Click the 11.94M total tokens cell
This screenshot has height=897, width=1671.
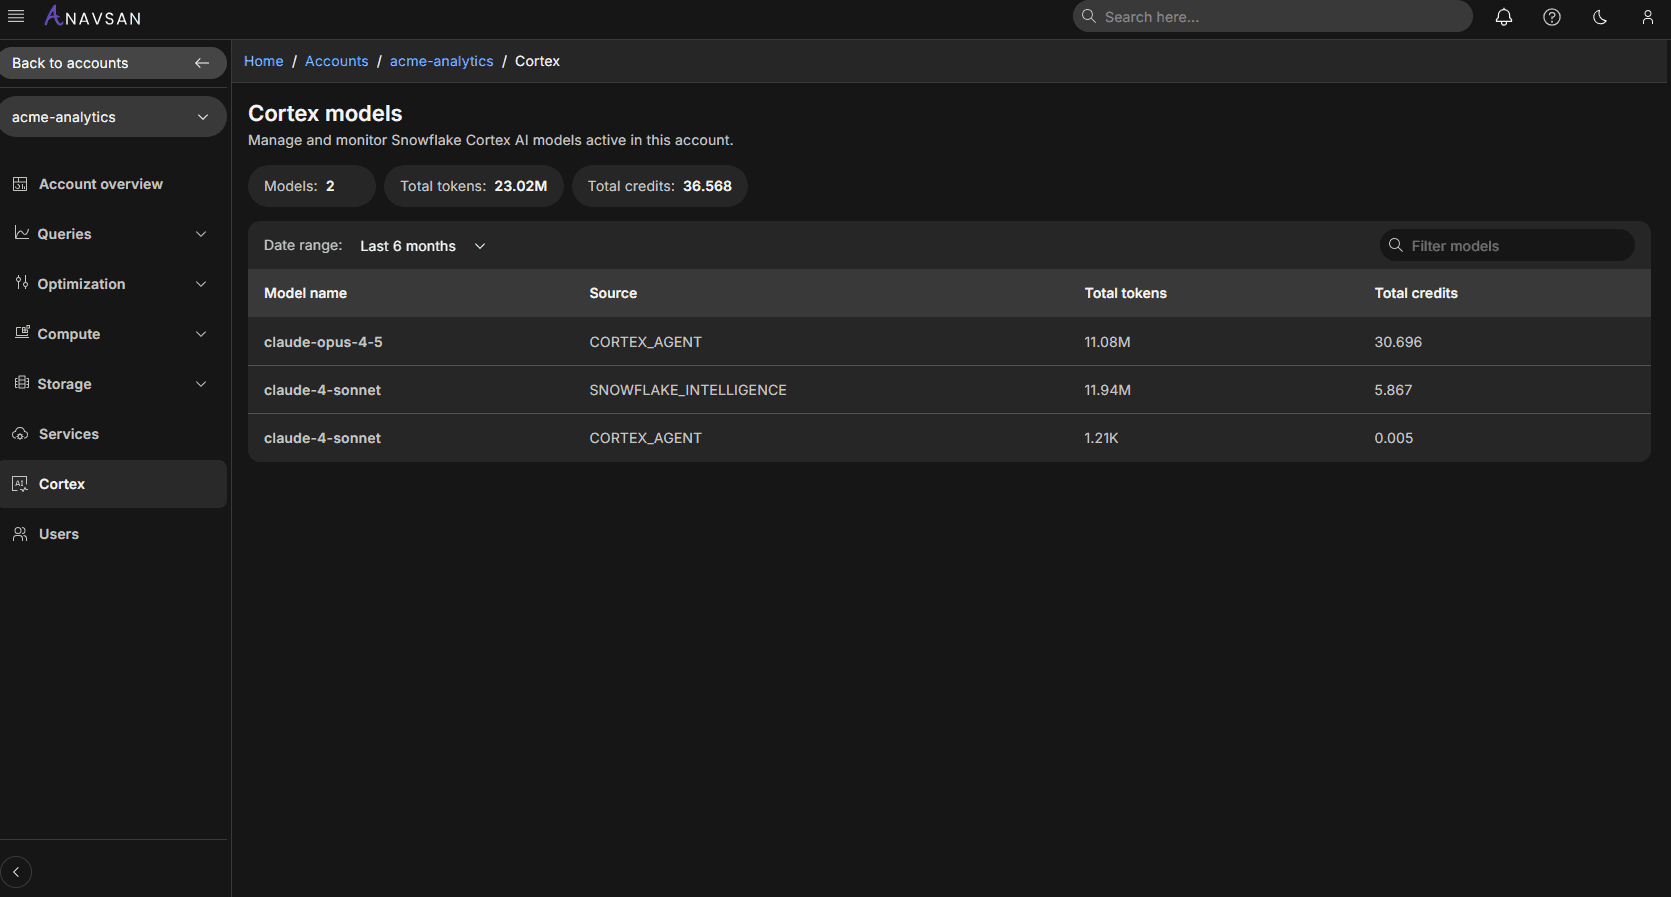point(1107,390)
